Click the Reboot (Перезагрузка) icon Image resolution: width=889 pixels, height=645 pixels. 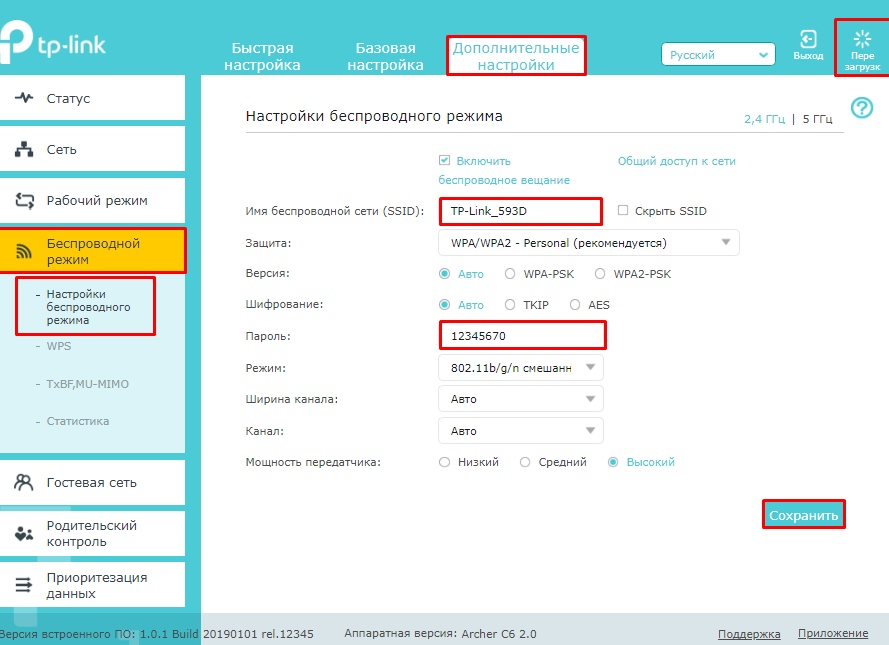(862, 39)
